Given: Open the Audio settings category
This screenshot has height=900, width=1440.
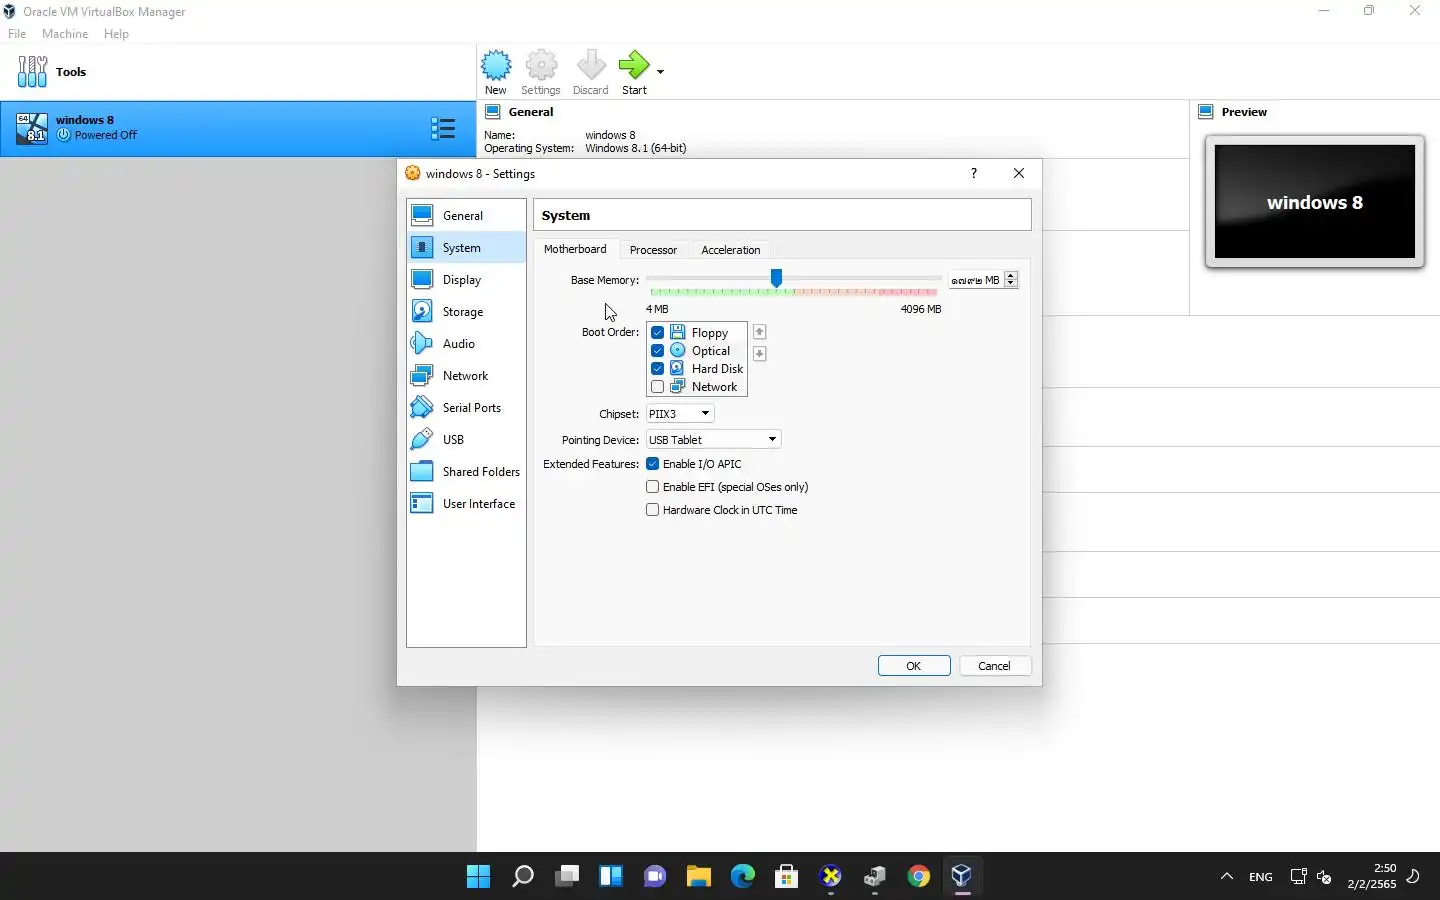Looking at the screenshot, I should (466, 344).
